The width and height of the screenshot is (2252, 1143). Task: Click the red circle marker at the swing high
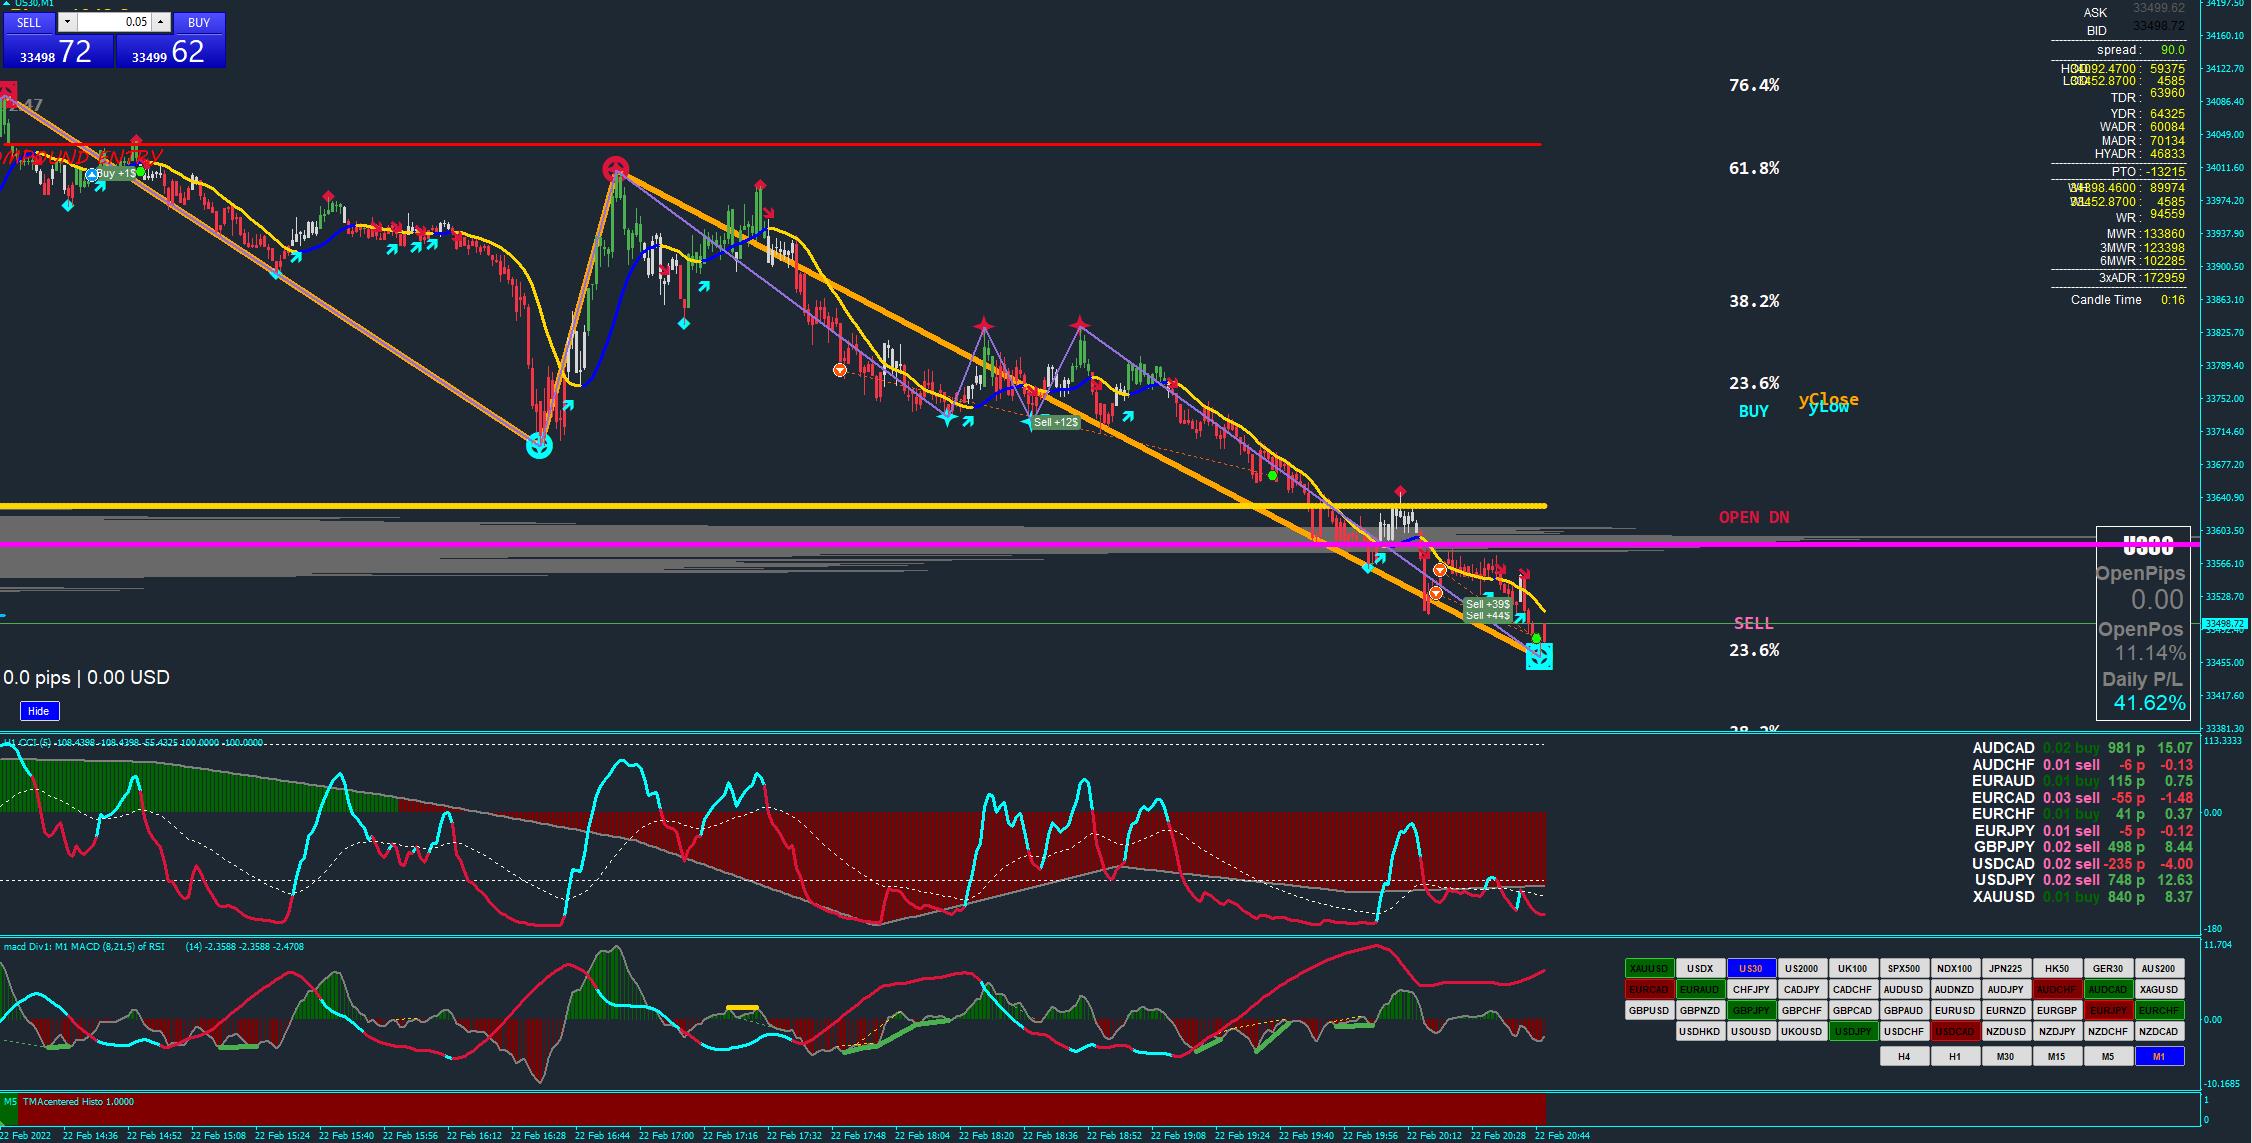click(616, 169)
